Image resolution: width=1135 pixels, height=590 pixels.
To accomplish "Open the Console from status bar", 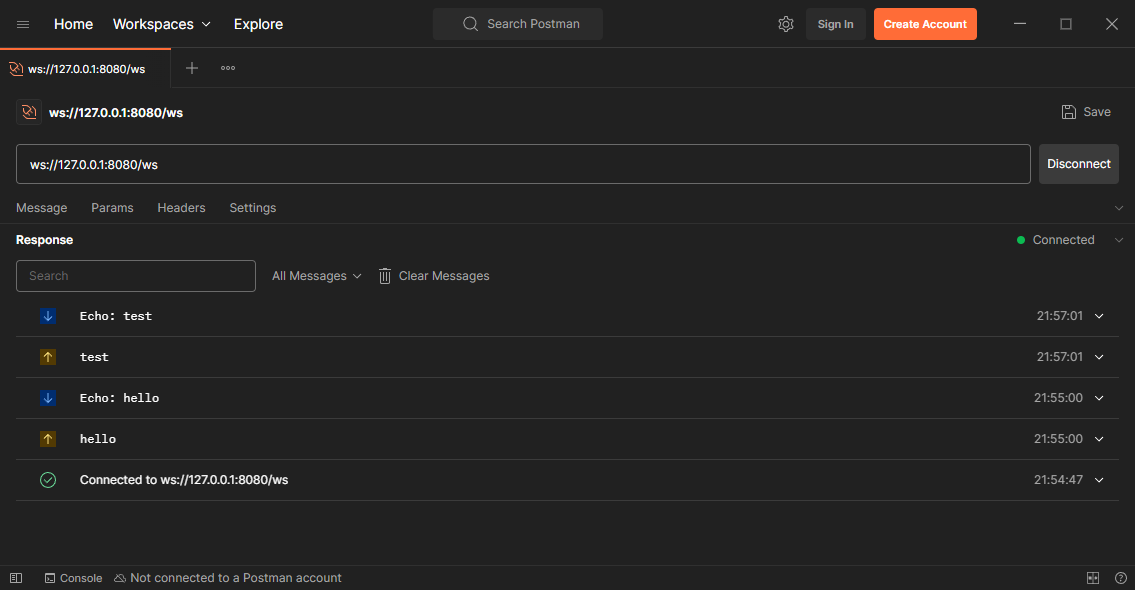I will pyautogui.click(x=73, y=578).
